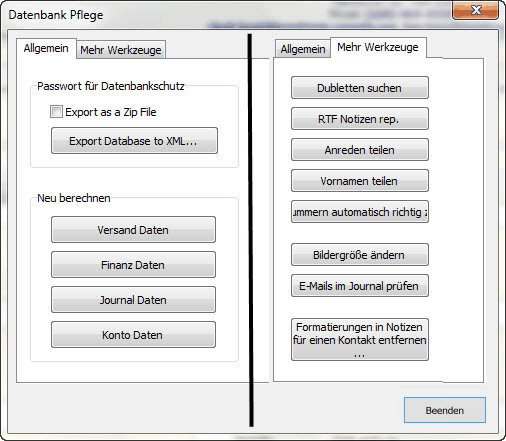506x441 pixels.
Task: Run Anreden teilen
Action: pyautogui.click(x=360, y=150)
